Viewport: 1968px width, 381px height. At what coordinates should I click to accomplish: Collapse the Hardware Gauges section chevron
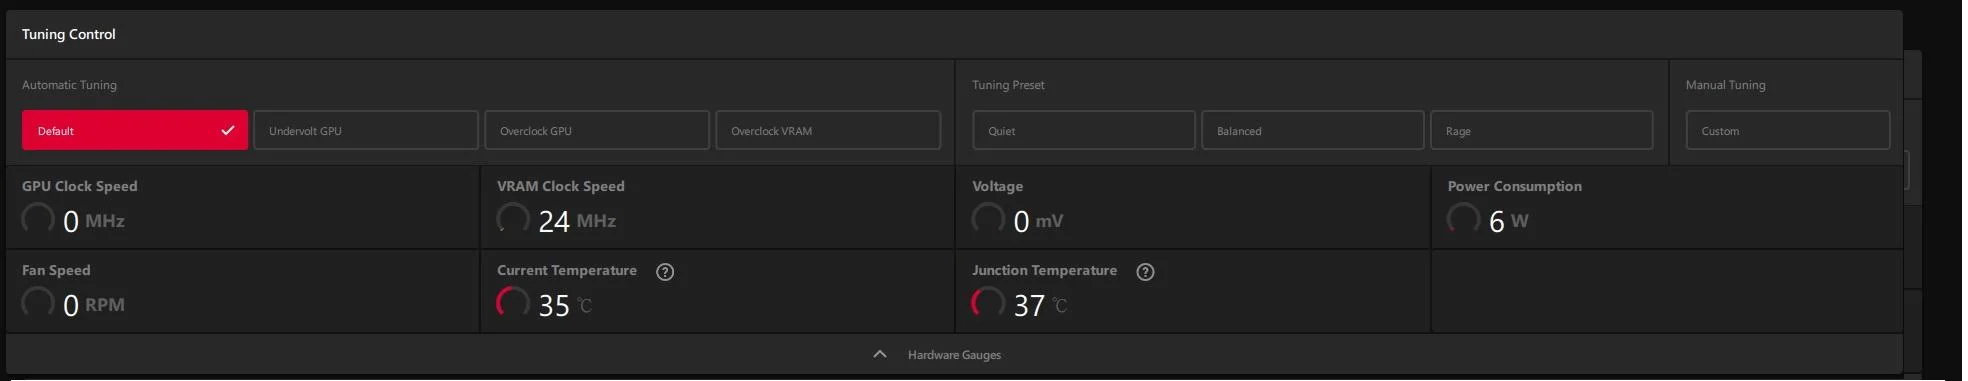click(880, 354)
